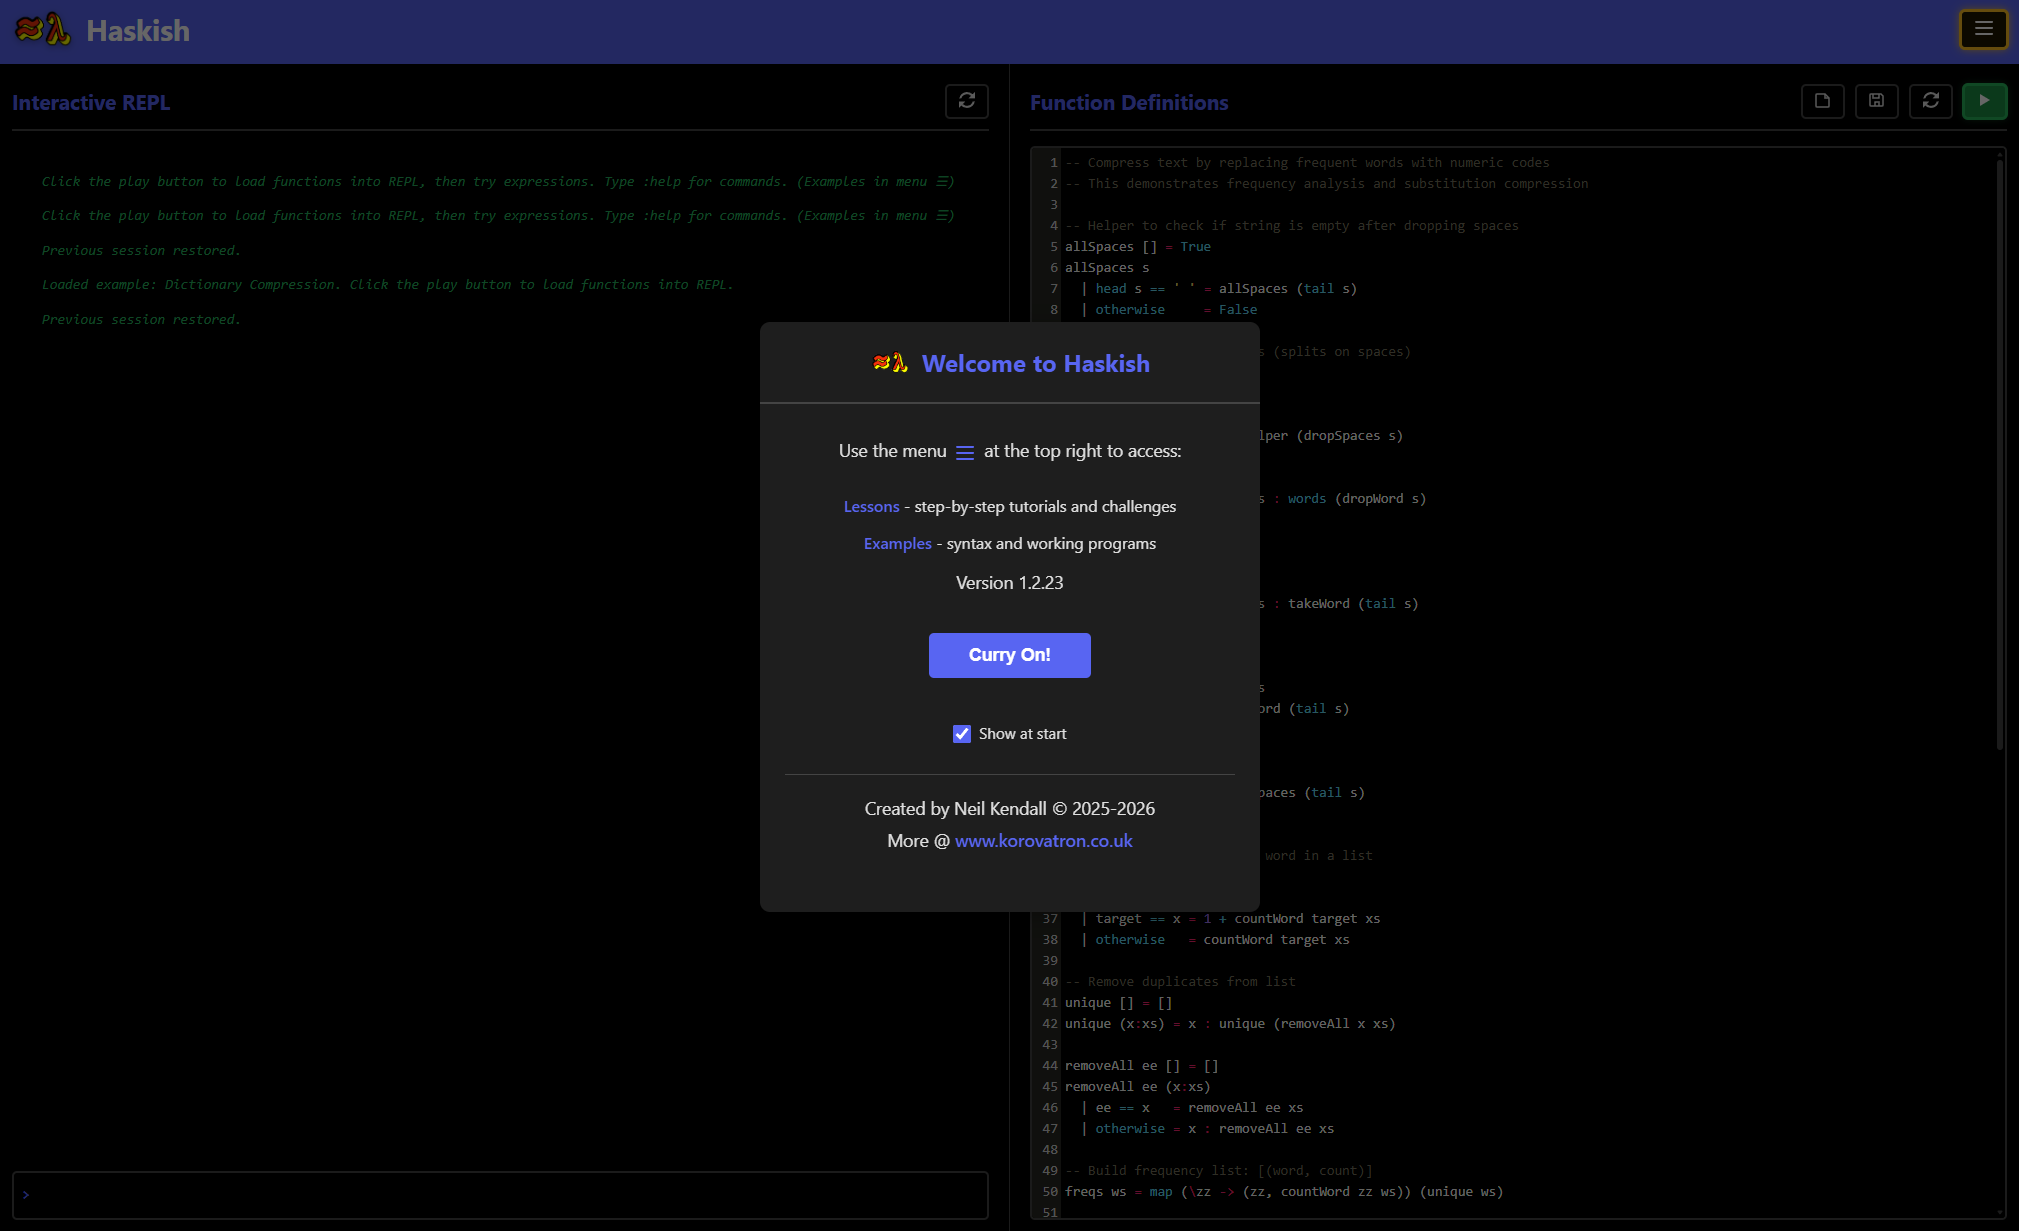Click the 'Welcome to Haskish' dialog title

tap(1036, 364)
